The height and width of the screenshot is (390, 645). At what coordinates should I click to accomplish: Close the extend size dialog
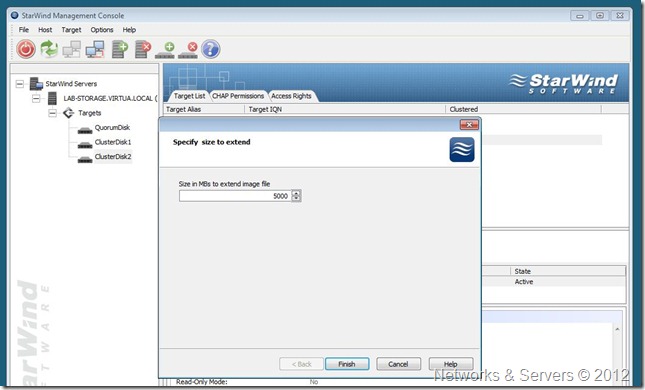pyautogui.click(x=469, y=125)
